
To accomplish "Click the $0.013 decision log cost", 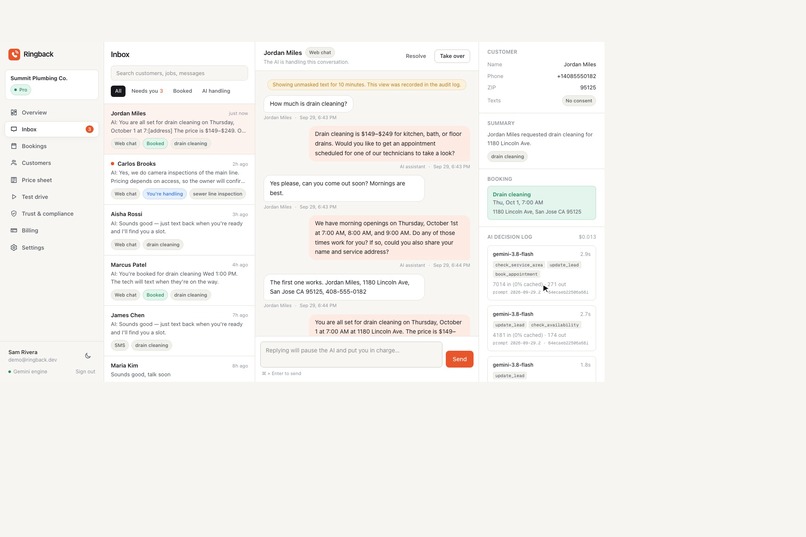I will (587, 237).
